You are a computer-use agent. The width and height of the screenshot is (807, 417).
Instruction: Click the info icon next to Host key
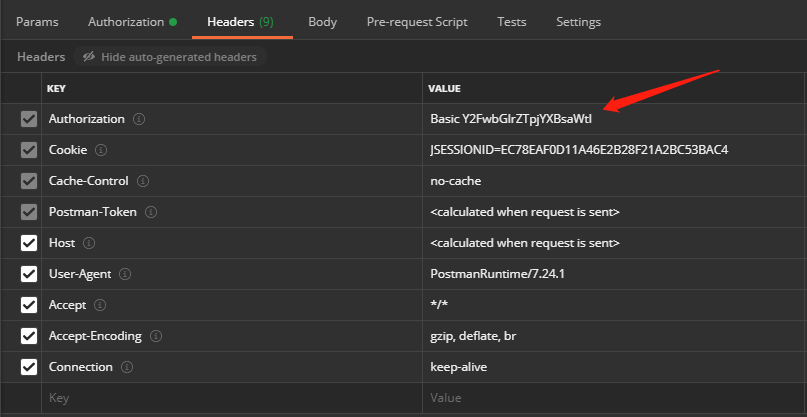[x=89, y=243]
